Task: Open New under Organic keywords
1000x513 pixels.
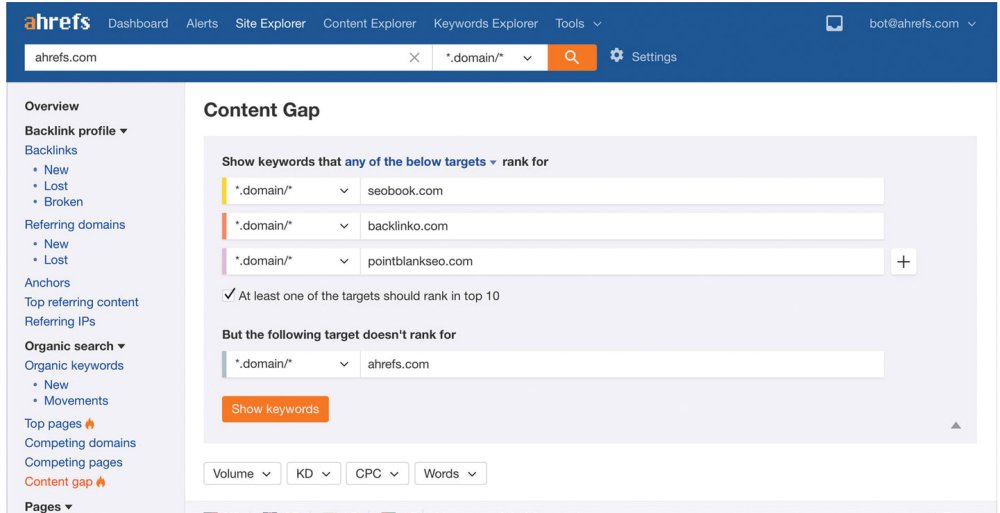Action: click(x=56, y=385)
